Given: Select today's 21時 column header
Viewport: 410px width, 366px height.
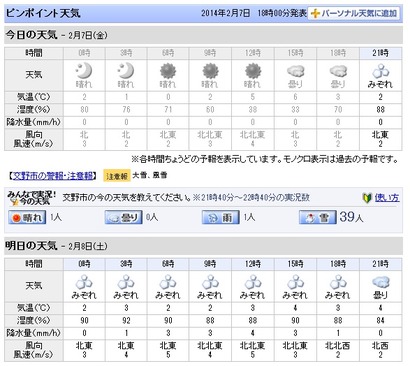Looking at the screenshot, I should click(x=381, y=53).
